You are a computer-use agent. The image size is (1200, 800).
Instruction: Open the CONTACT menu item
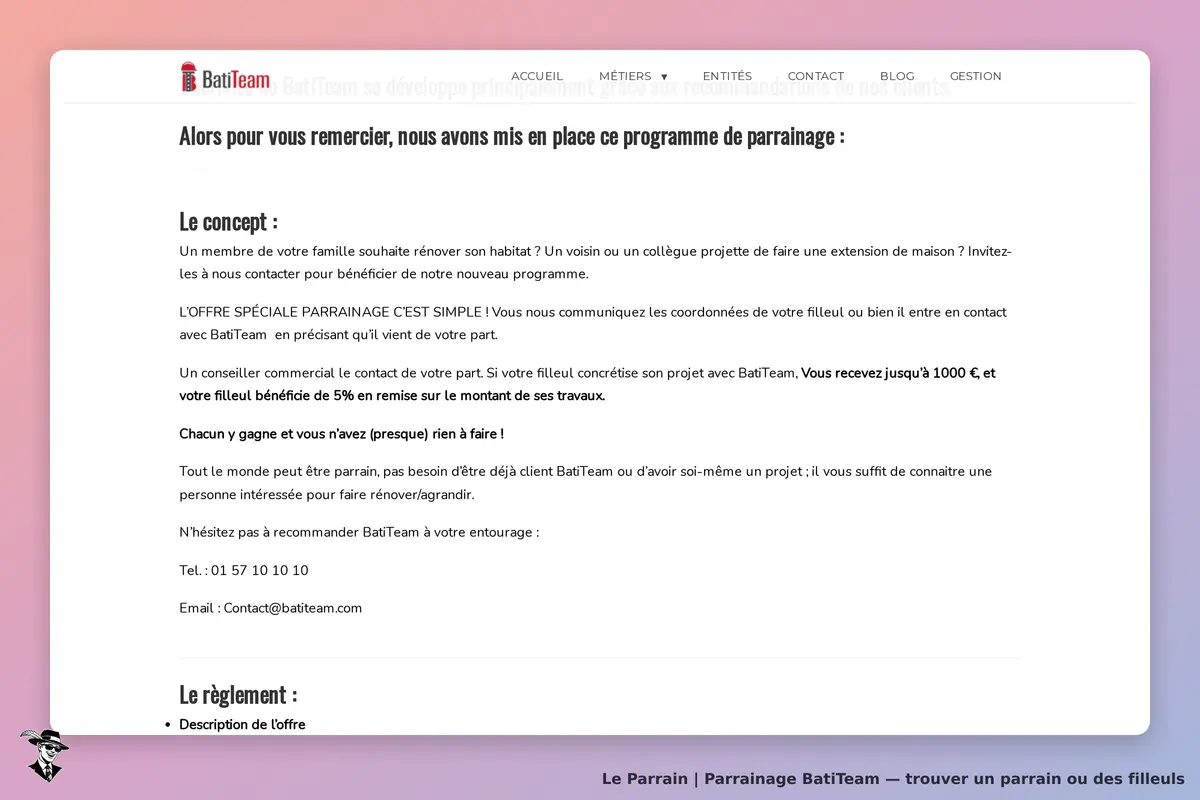[816, 76]
